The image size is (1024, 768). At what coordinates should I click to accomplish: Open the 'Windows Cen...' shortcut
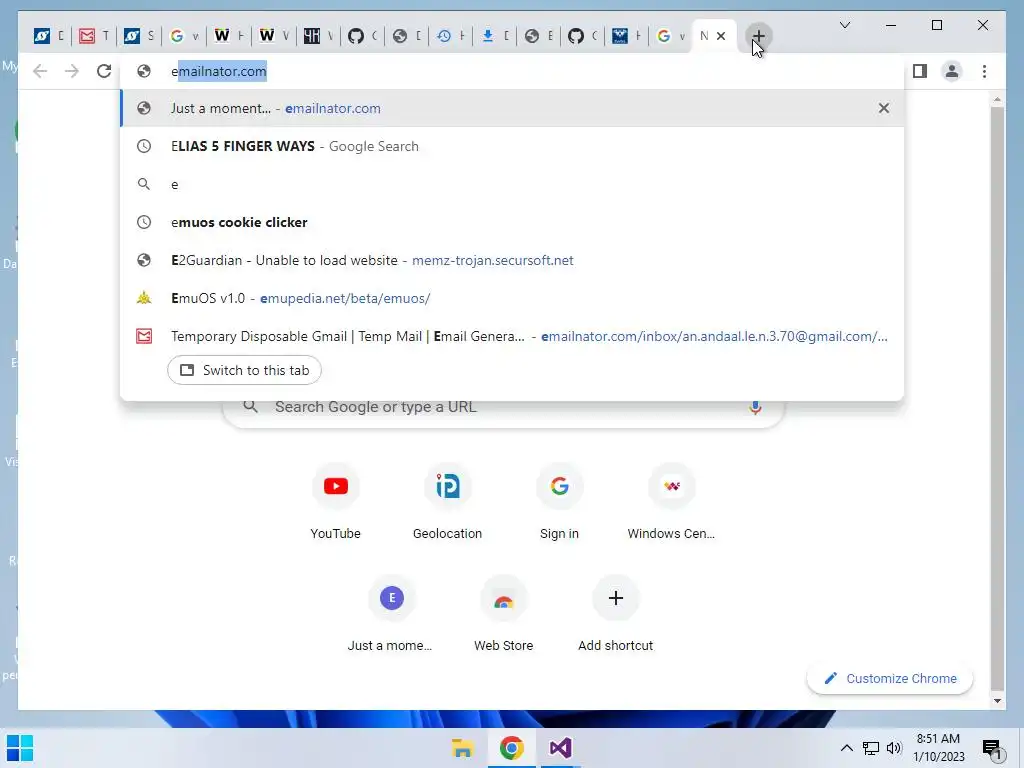click(671, 501)
